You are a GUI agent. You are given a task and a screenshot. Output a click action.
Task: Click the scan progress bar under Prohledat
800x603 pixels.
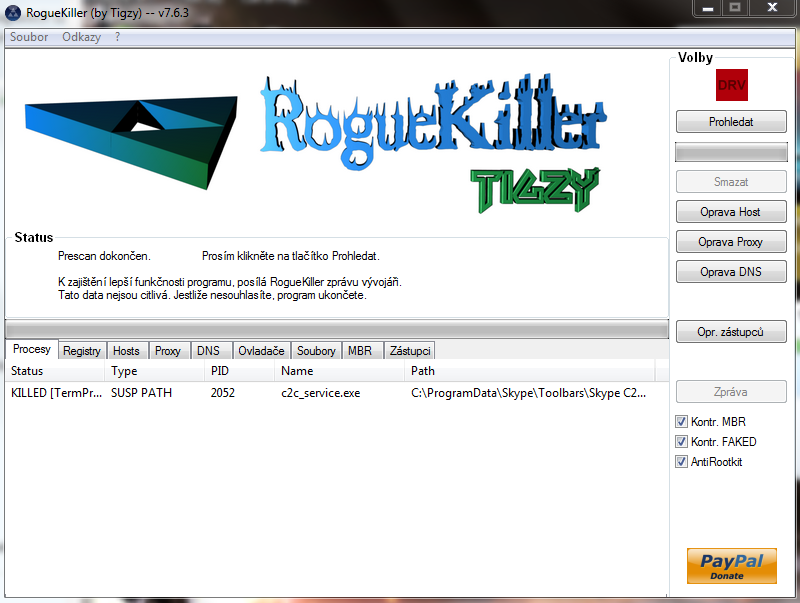coord(731,152)
